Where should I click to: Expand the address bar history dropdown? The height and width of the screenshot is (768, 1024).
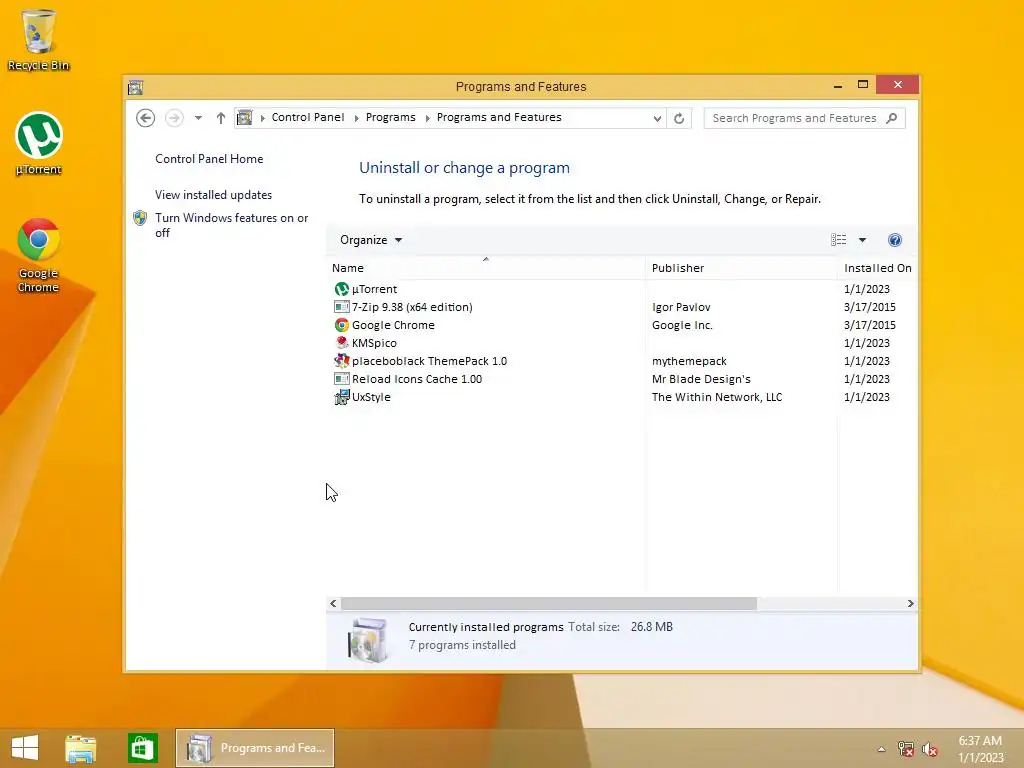point(657,118)
